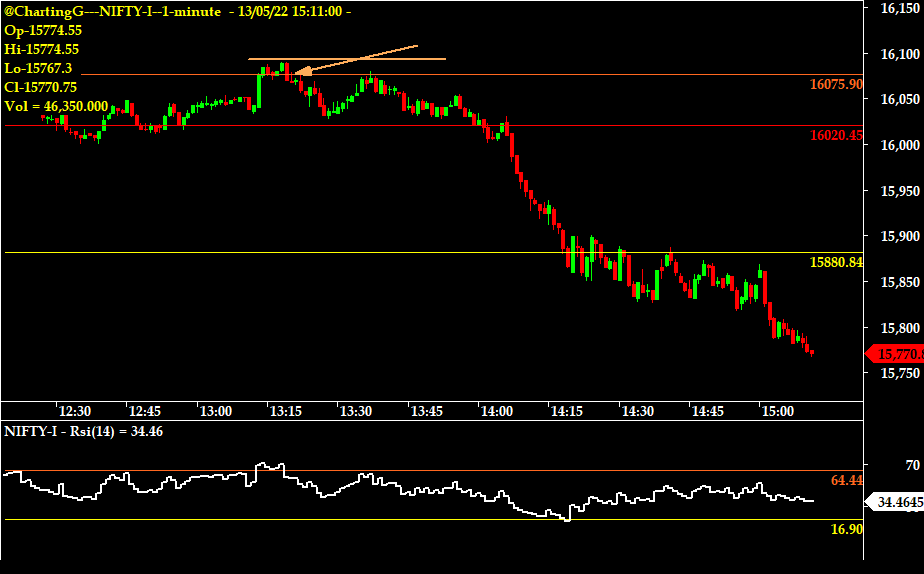
Task: Click the 15:00 time axis marker
Action: 778,411
